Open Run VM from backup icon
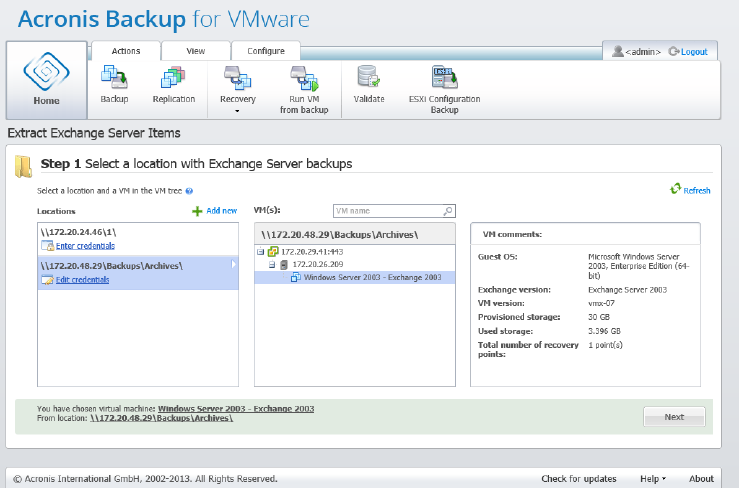 tap(304, 78)
